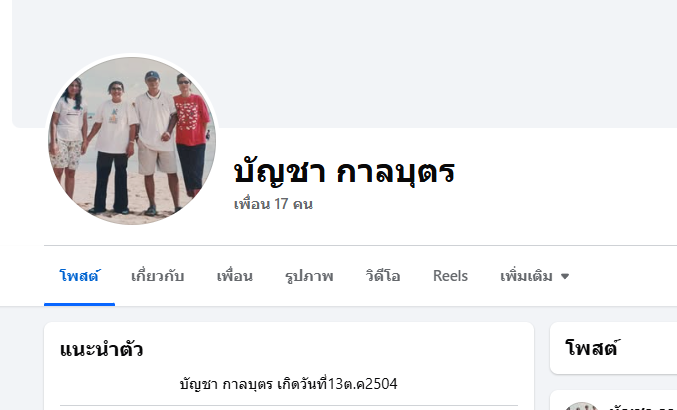Click the empty grey cover photo area

point(345,64)
